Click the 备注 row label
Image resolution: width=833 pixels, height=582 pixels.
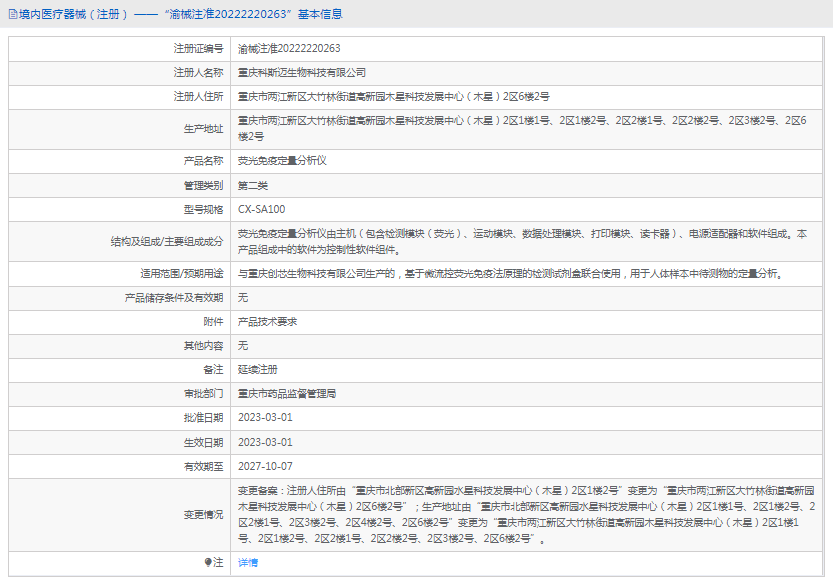click(214, 370)
